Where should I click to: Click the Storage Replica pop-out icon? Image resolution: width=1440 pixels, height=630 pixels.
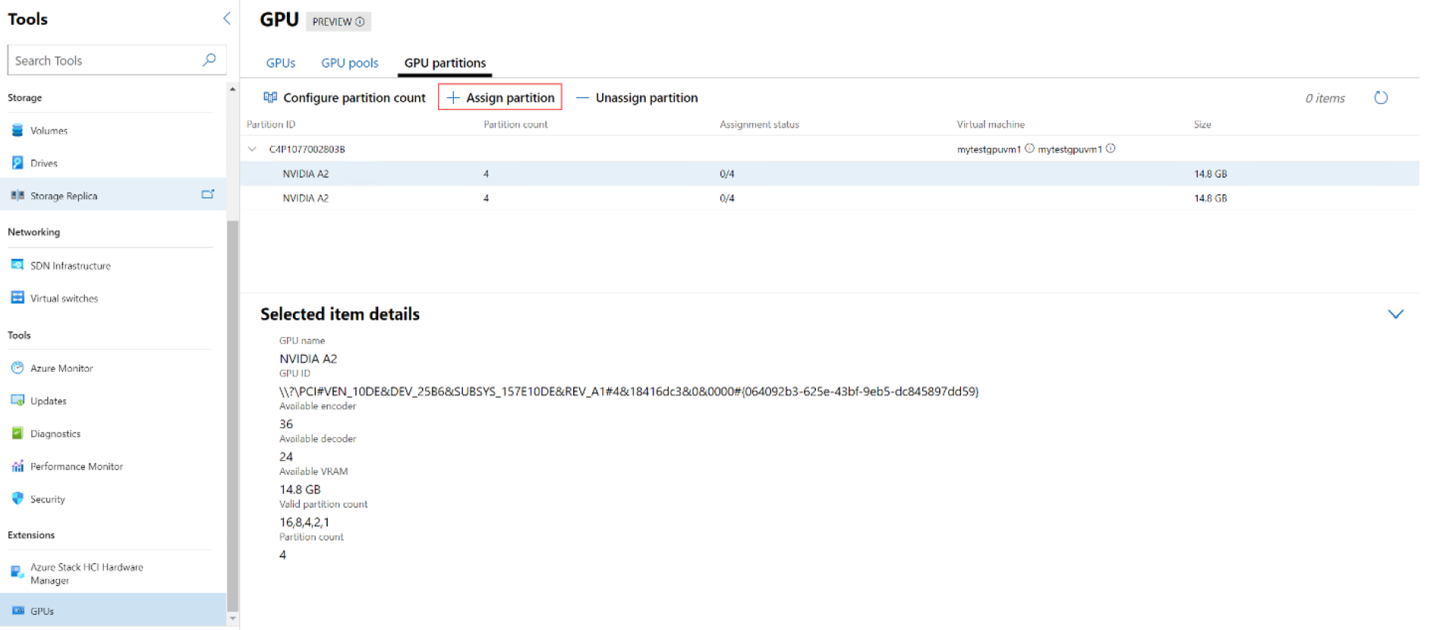(208, 195)
